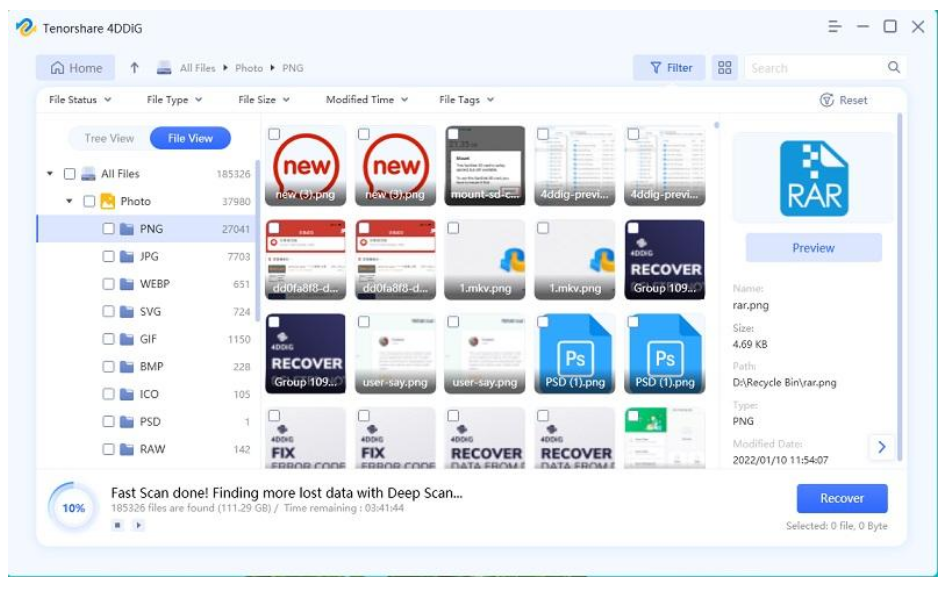Click the Photo category icon in tree
This screenshot has width=943, height=597.
tap(108, 201)
